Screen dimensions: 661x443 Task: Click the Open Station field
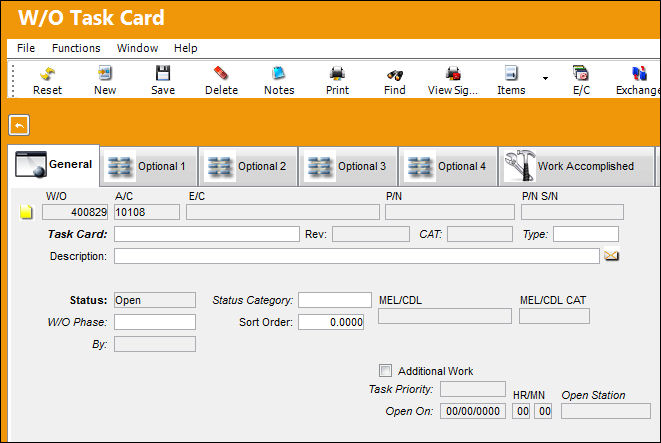tap(606, 411)
